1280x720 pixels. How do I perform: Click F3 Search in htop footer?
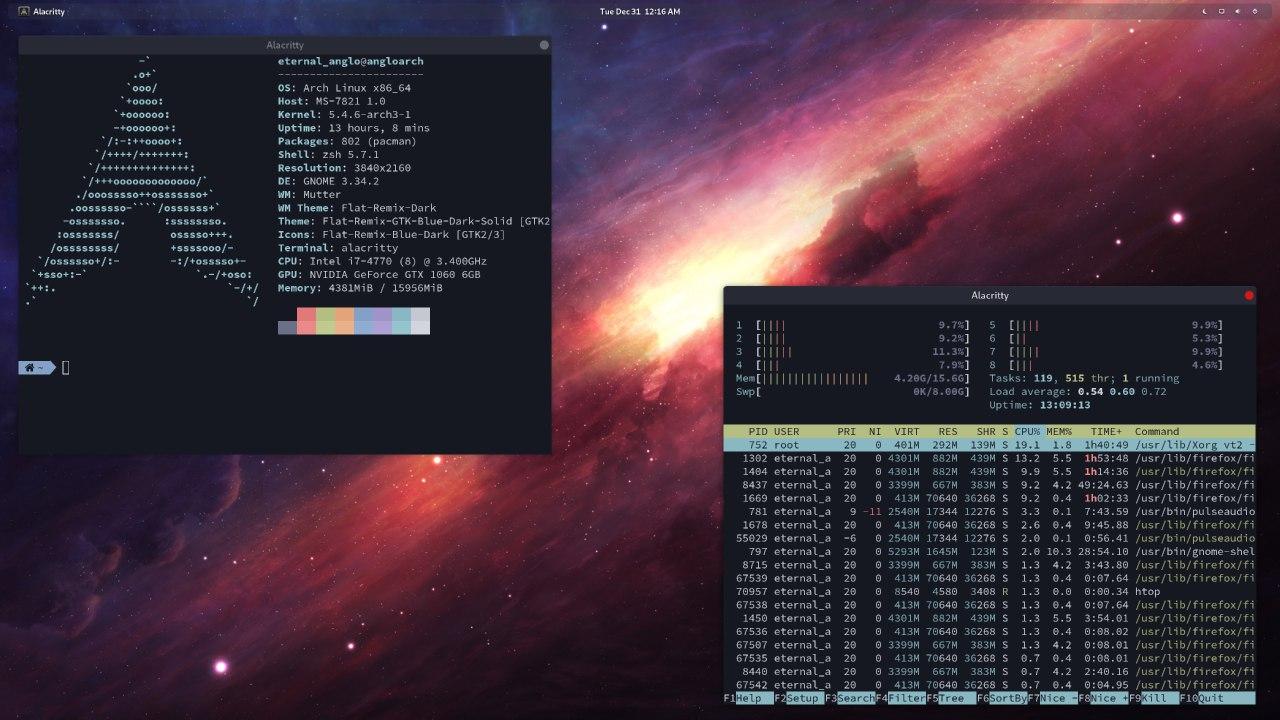pyautogui.click(x=849, y=698)
